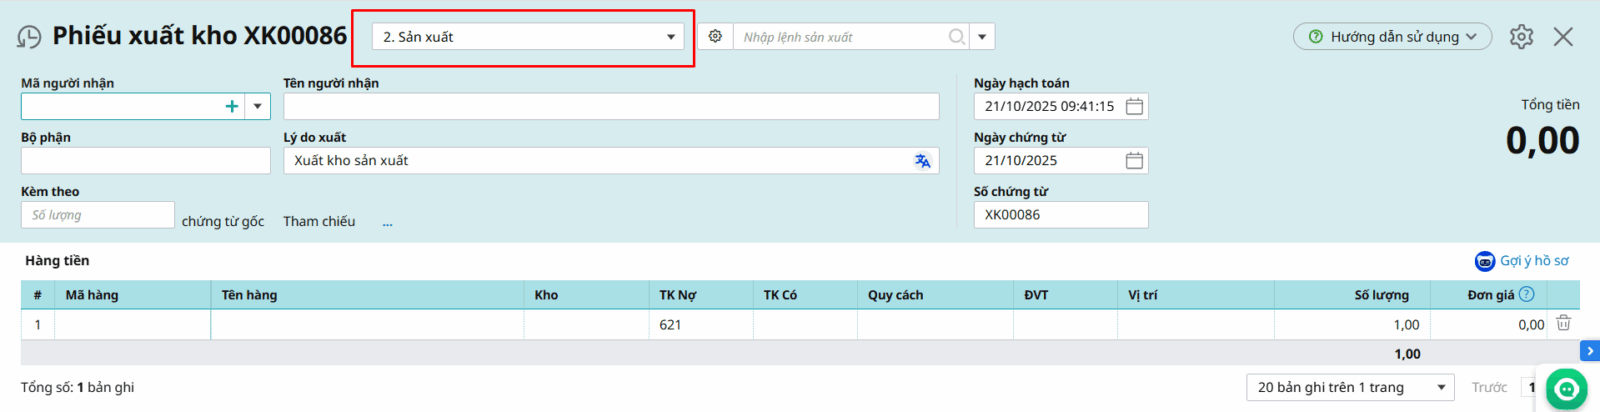Open the form settings gear icon
The height and width of the screenshot is (412, 1600).
coord(1521,37)
